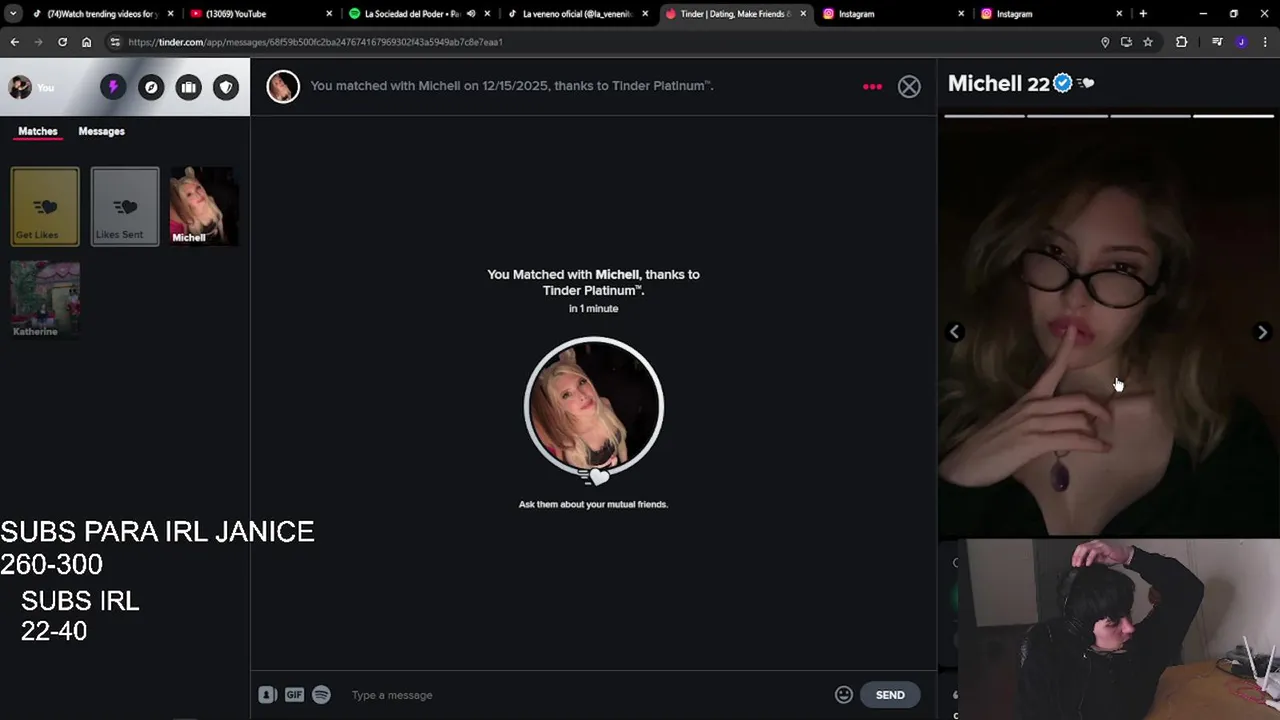Close the YouTube tab
Image resolution: width=1280 pixels, height=720 pixels.
point(329,14)
